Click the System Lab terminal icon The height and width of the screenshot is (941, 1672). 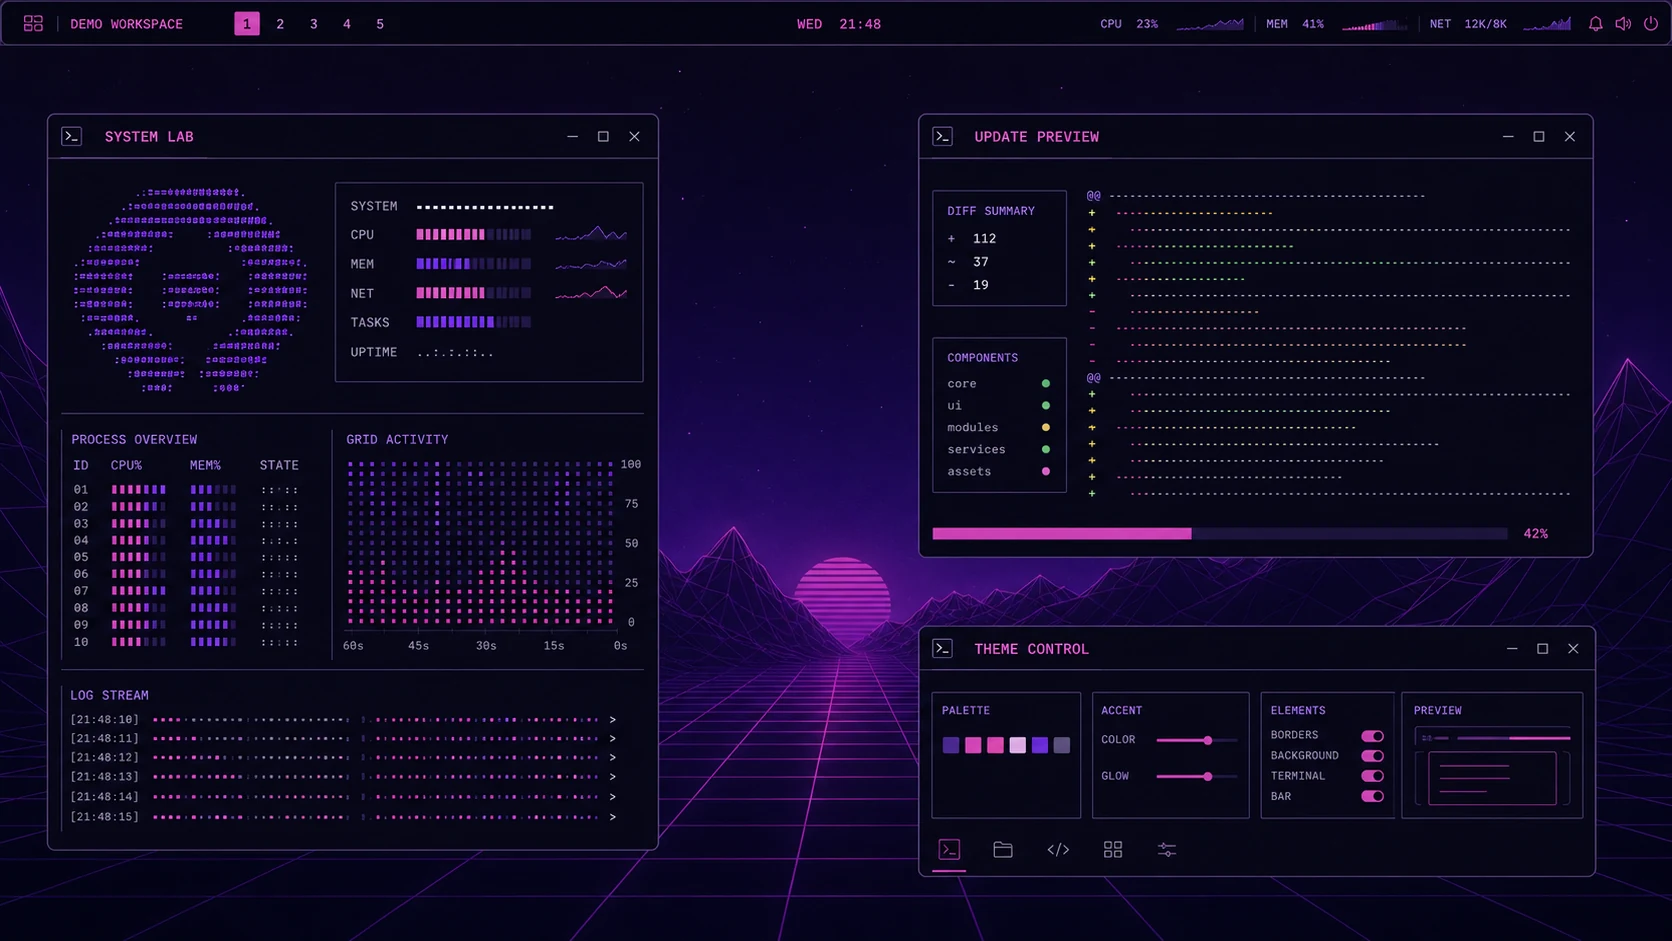tap(72, 136)
